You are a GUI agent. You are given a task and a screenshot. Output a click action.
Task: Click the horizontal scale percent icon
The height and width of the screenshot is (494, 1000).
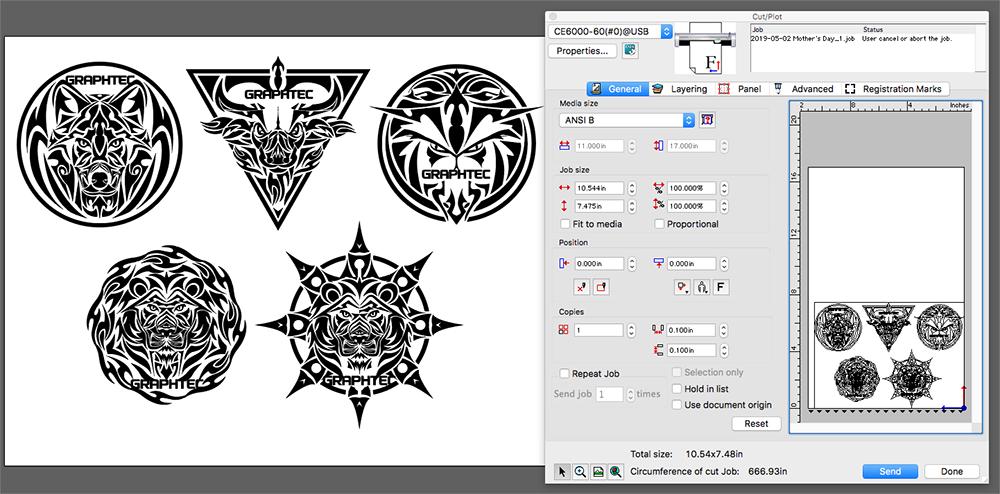coord(659,188)
